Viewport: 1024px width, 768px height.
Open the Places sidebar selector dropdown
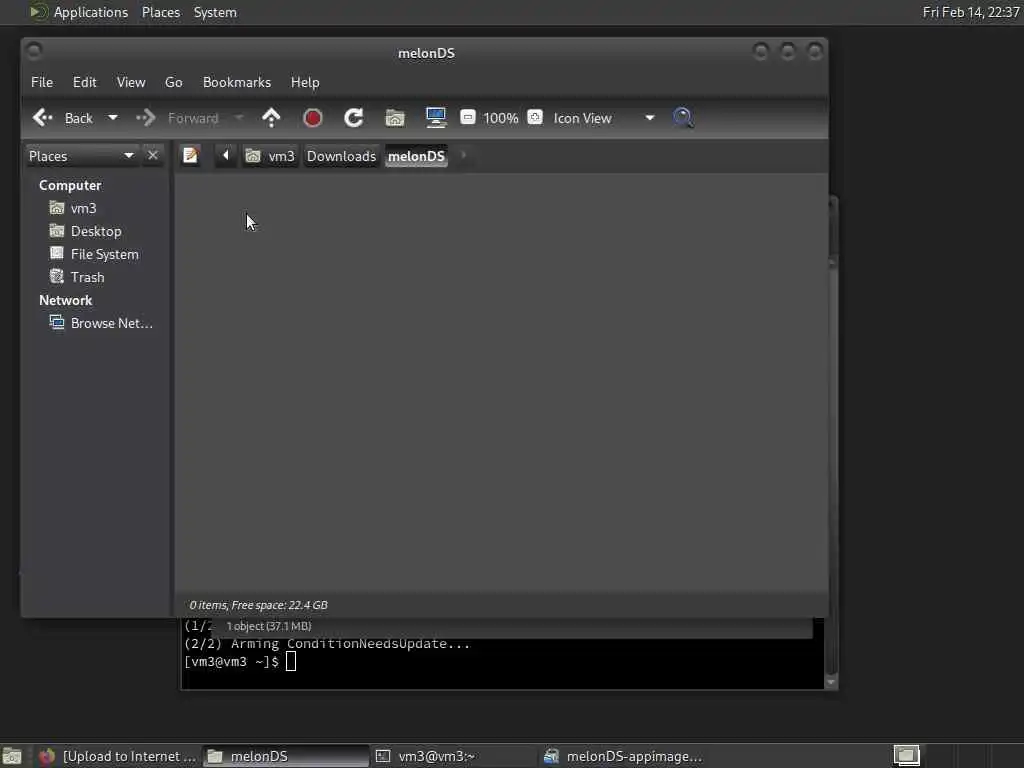81,156
